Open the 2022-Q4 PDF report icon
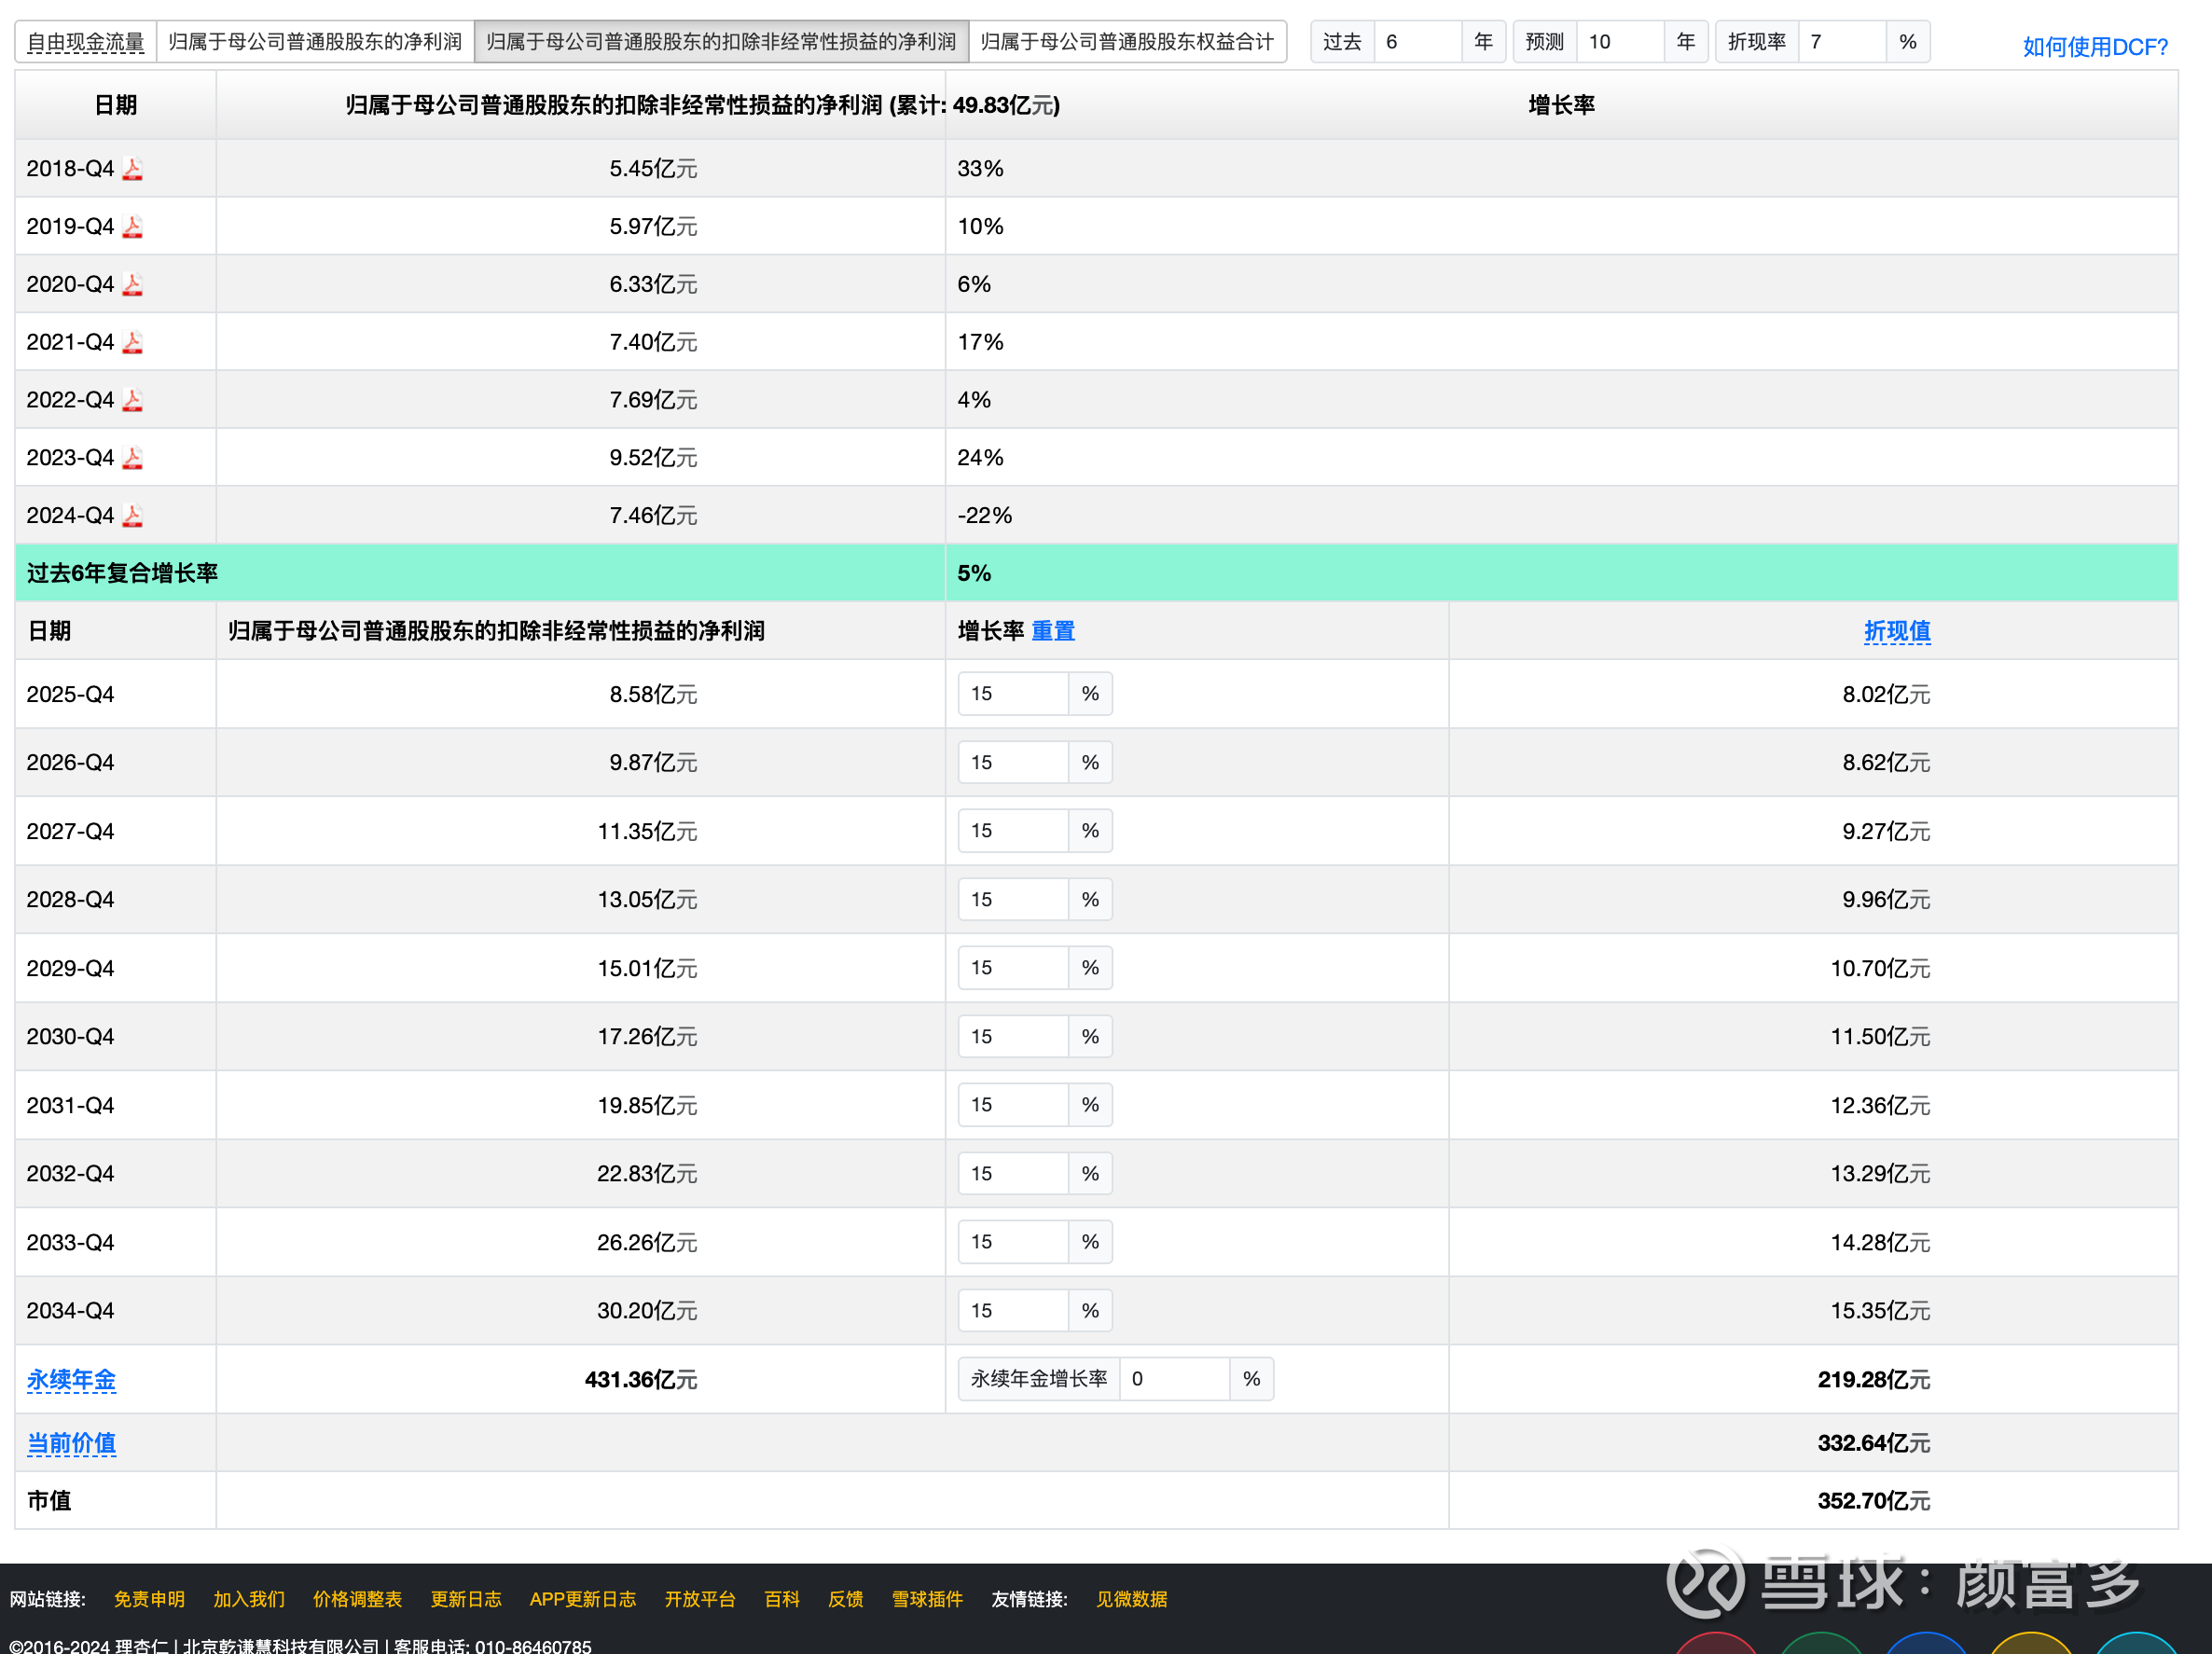2212x1654 pixels. 132,400
